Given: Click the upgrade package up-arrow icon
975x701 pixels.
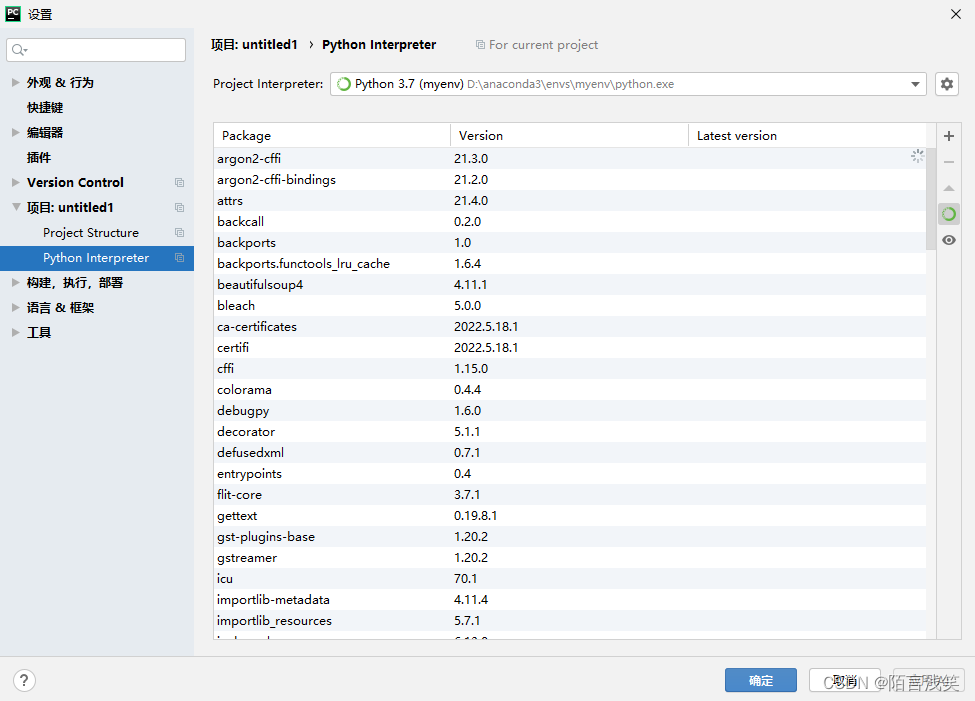Looking at the screenshot, I should [x=949, y=188].
